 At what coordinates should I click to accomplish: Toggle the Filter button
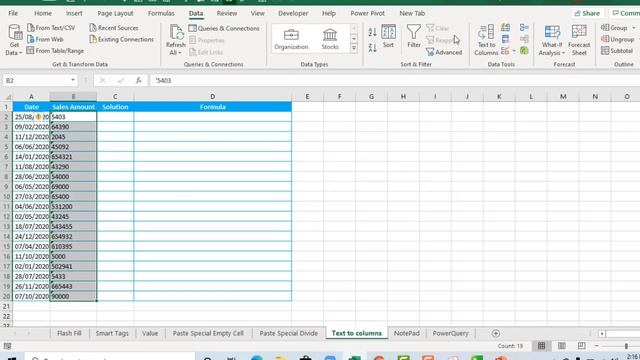tap(413, 36)
